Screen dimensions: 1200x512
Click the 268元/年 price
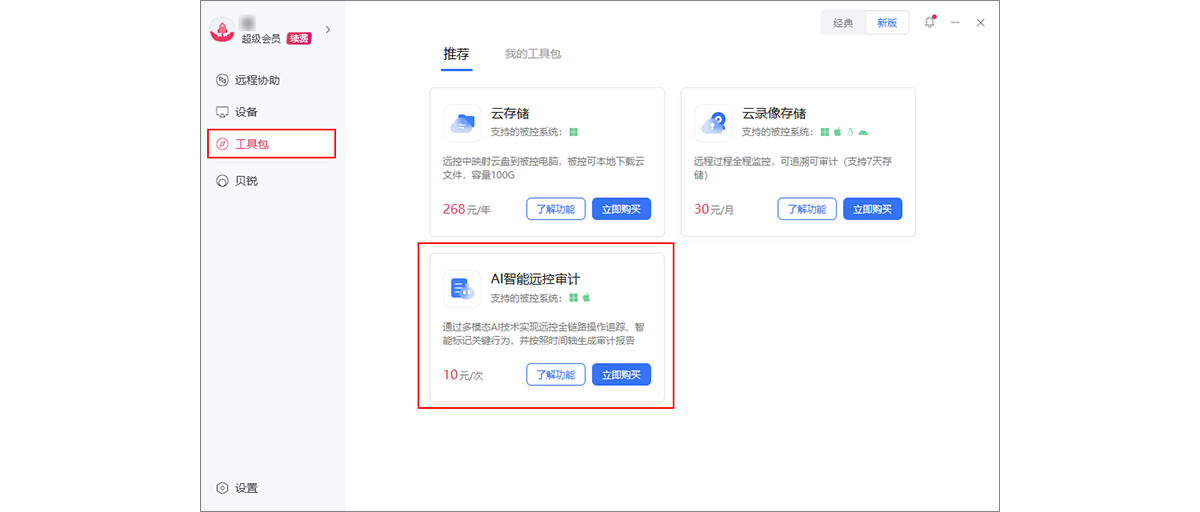tap(466, 209)
